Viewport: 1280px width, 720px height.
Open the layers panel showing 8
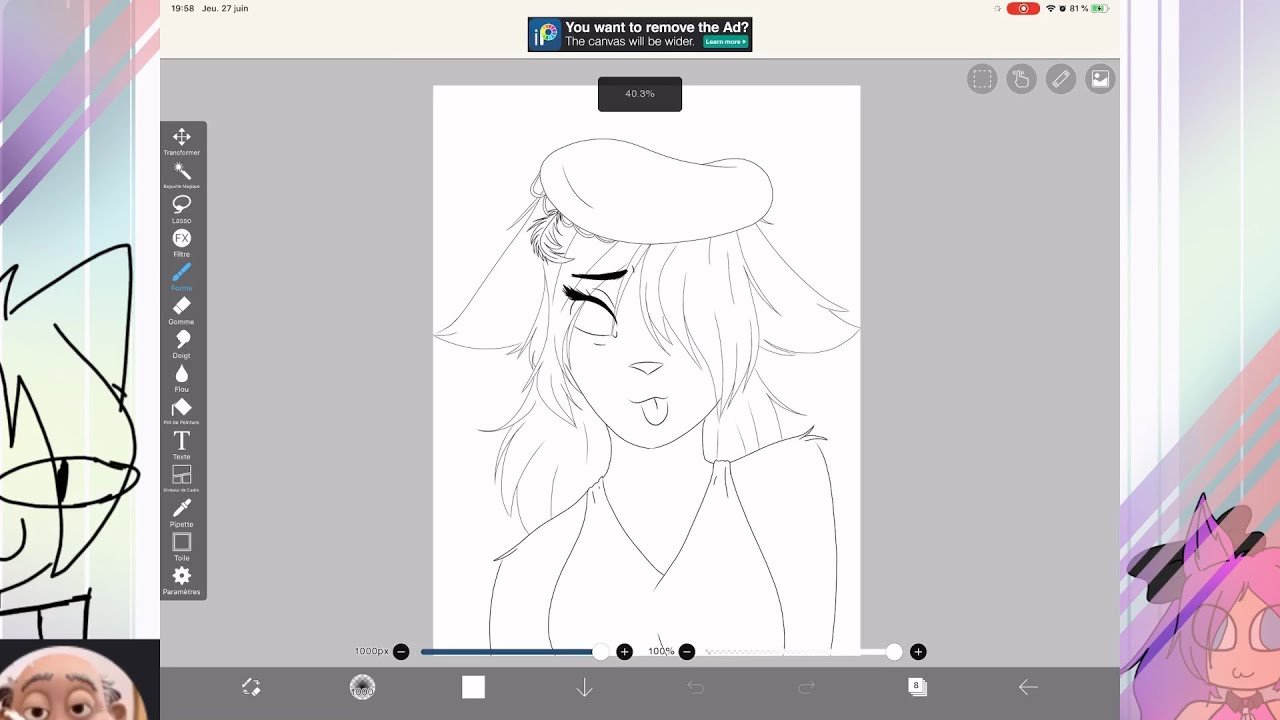tap(917, 687)
